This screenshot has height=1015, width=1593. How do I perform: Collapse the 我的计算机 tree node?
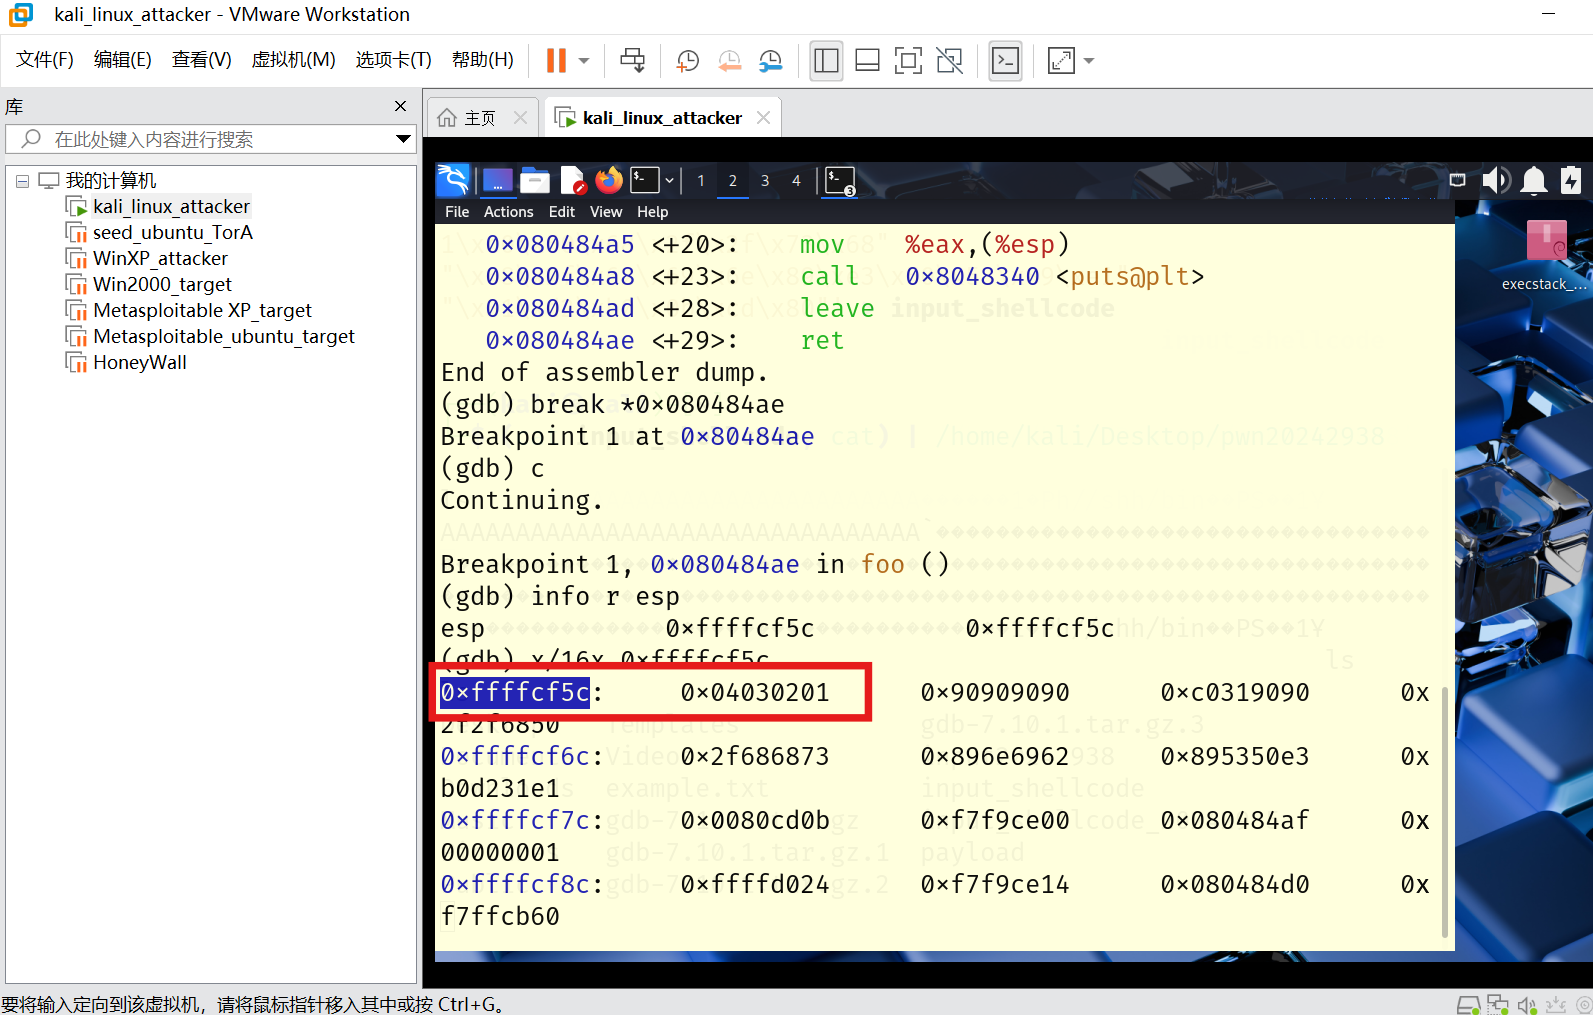(x=22, y=181)
